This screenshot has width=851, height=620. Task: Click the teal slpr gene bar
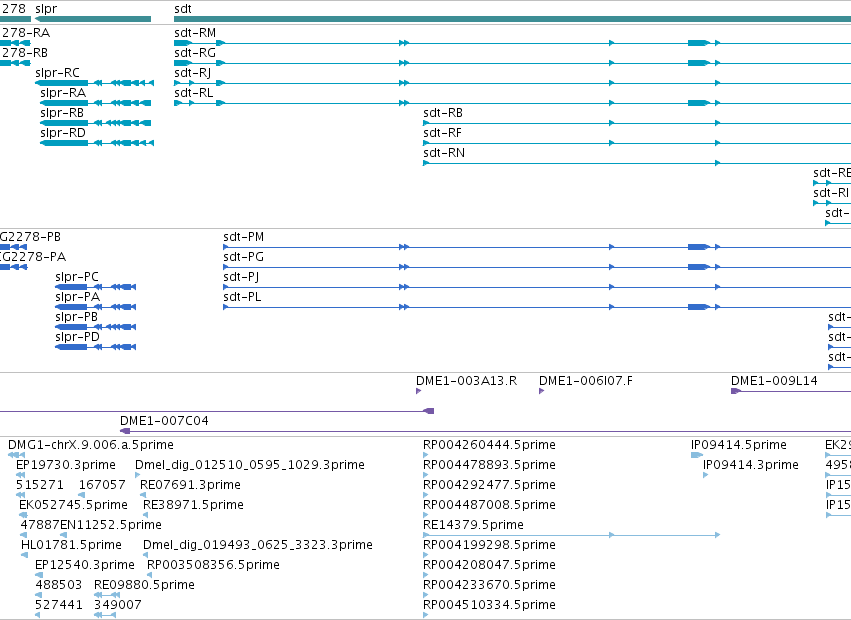click(93, 19)
